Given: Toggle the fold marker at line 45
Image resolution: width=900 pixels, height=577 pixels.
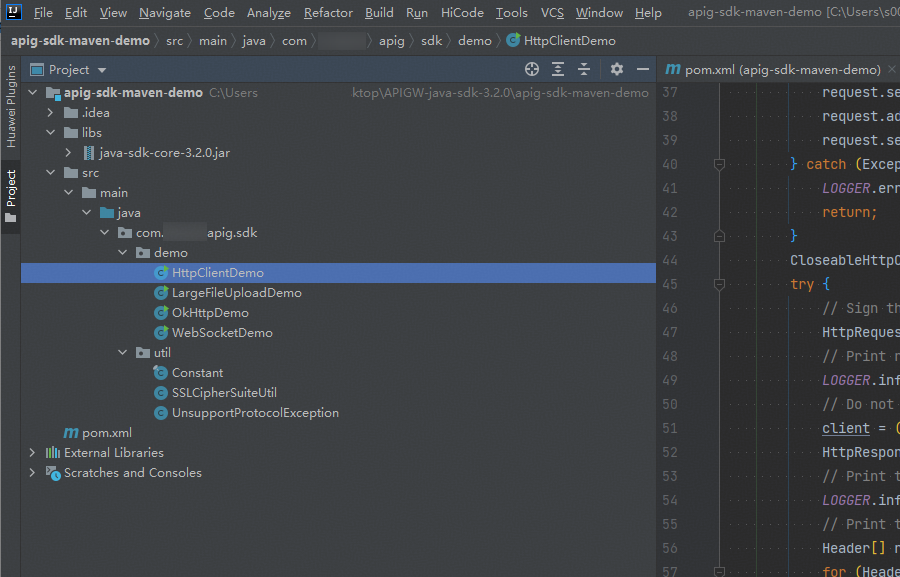Looking at the screenshot, I should click(719, 284).
